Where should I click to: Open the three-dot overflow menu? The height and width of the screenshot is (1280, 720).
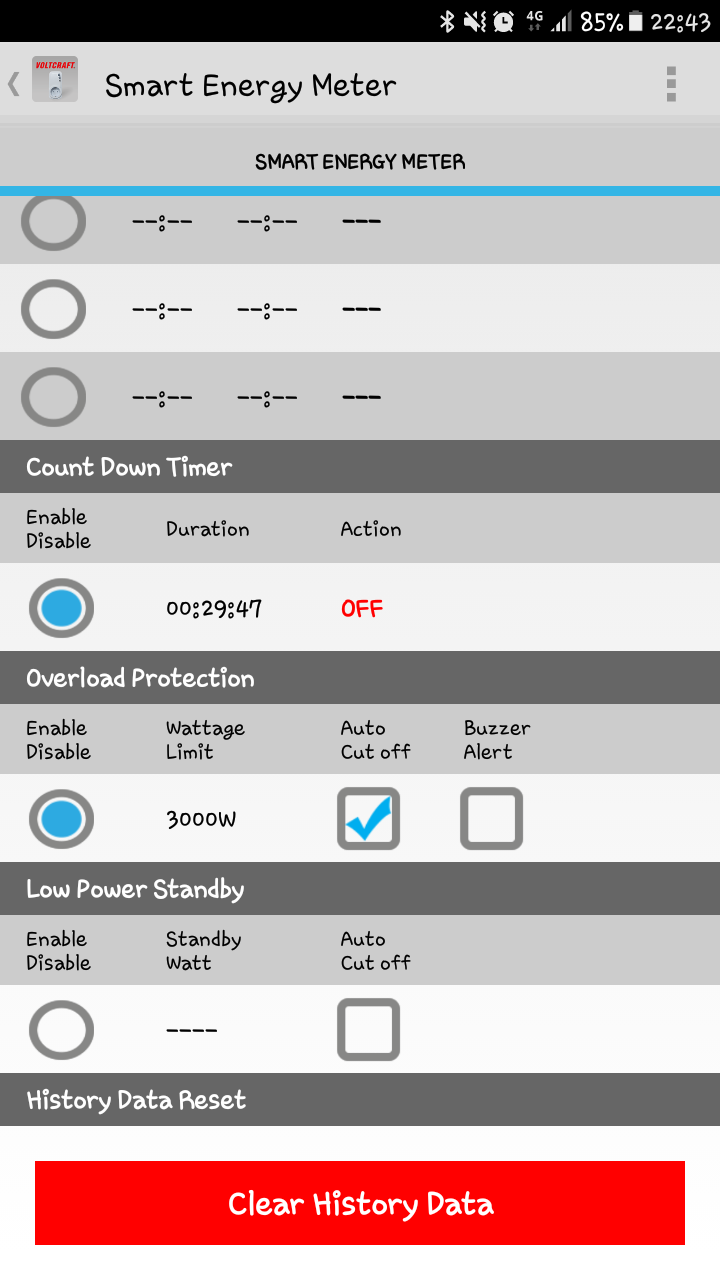[x=671, y=84]
